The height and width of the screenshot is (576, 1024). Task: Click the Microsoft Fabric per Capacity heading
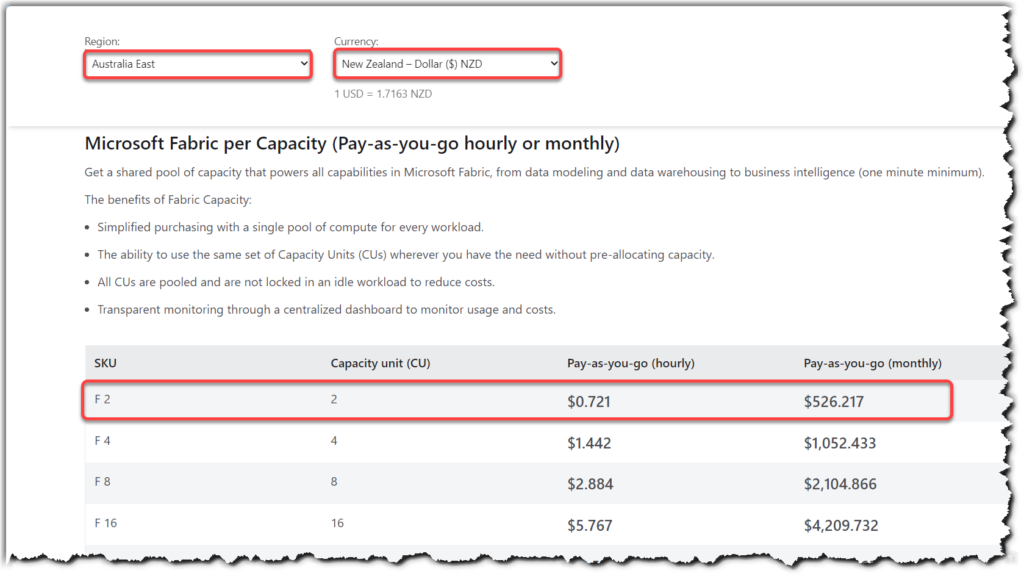(352, 143)
